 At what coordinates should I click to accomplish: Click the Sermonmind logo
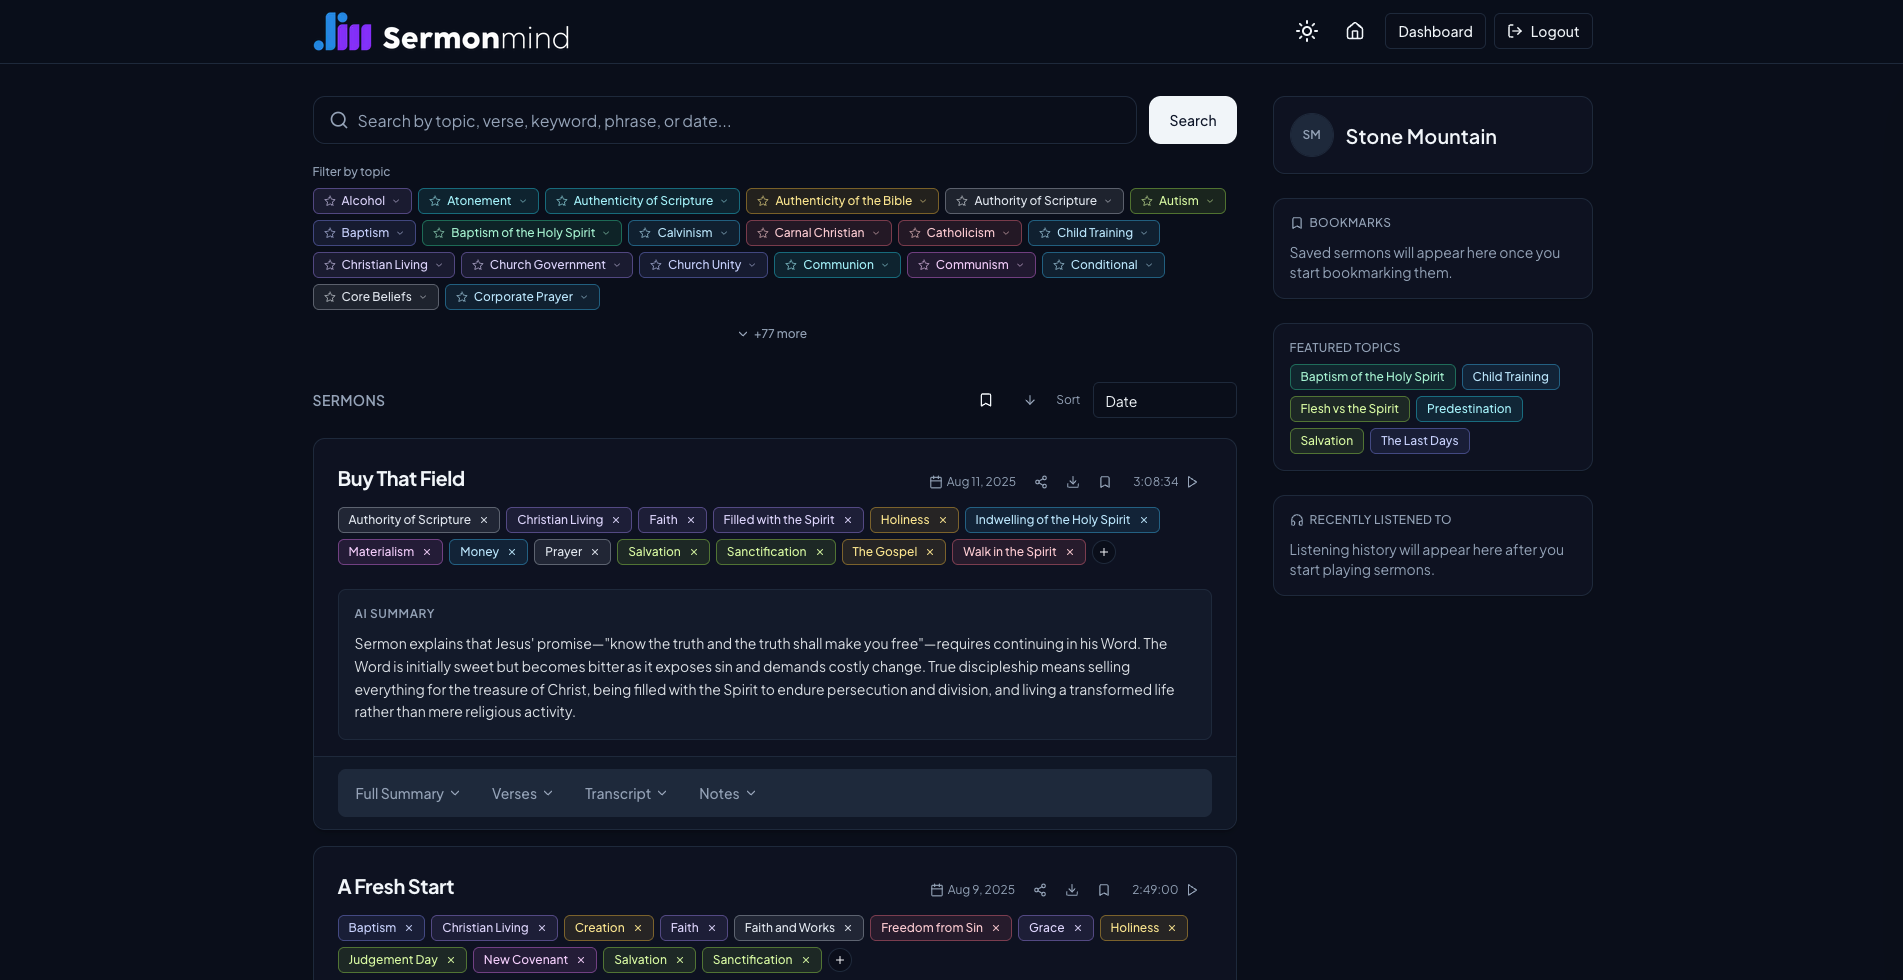441,33
